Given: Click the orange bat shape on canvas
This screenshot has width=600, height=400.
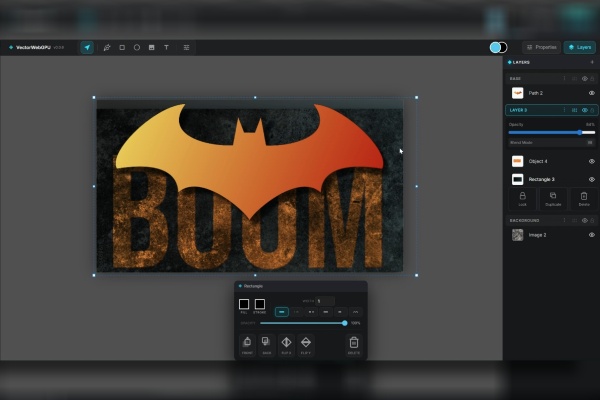Looking at the screenshot, I should (x=249, y=165).
